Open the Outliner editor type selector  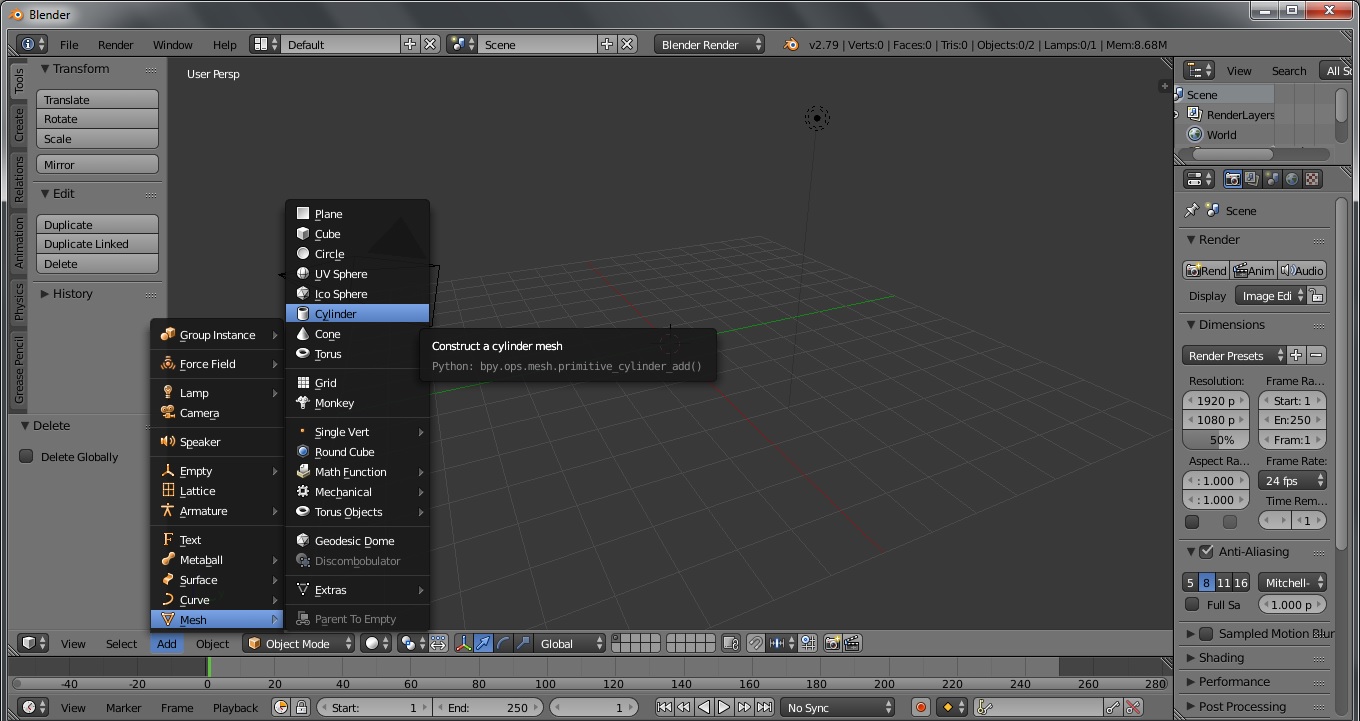(x=1198, y=70)
